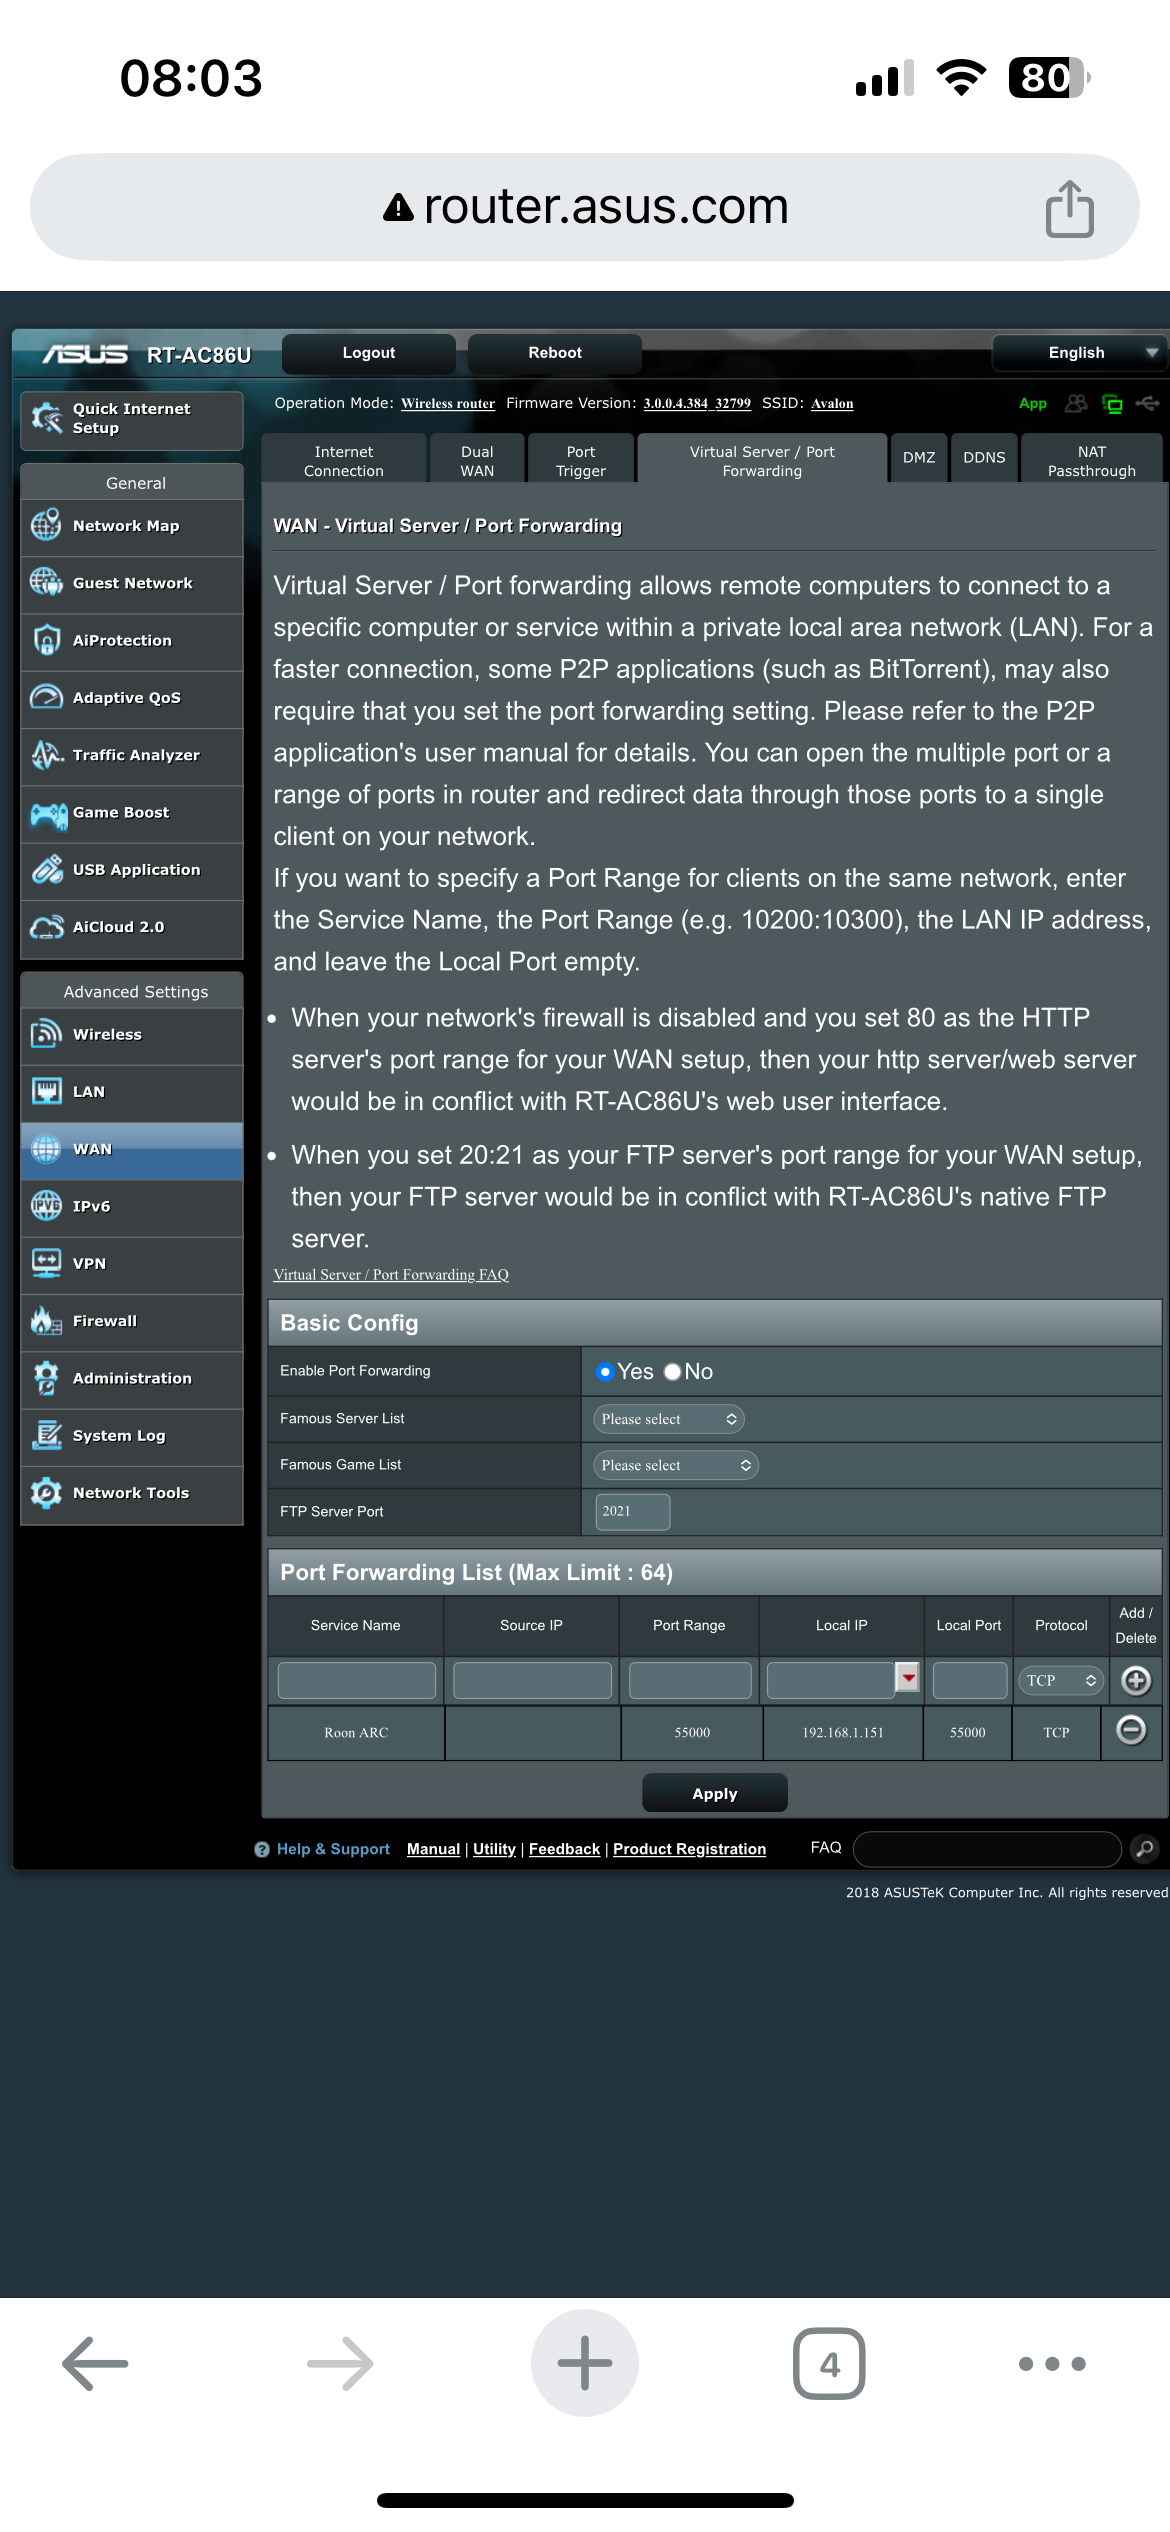Open the Virtual Server / Port Forwarding FAQ link
This screenshot has width=1170, height=2532.
391,1274
